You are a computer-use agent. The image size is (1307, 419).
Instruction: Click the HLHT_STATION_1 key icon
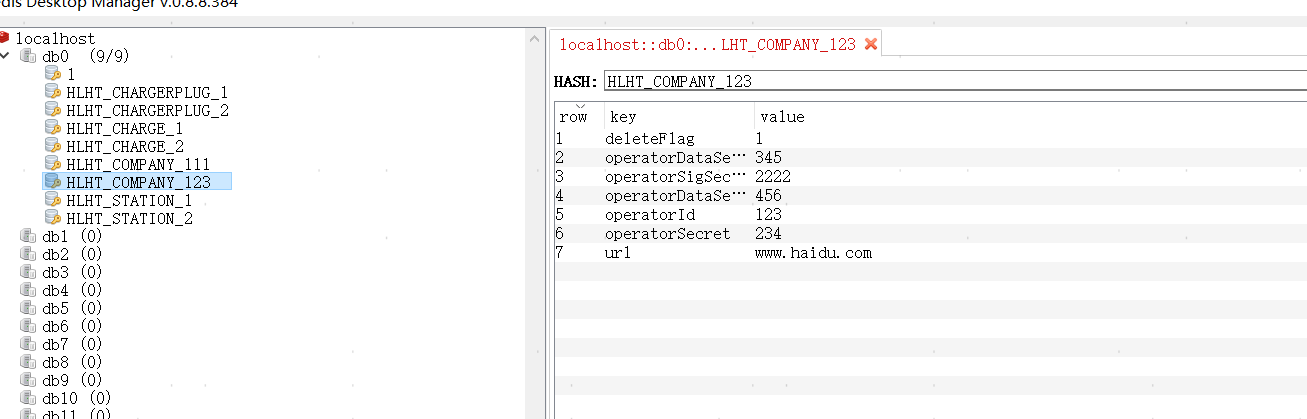(x=53, y=200)
